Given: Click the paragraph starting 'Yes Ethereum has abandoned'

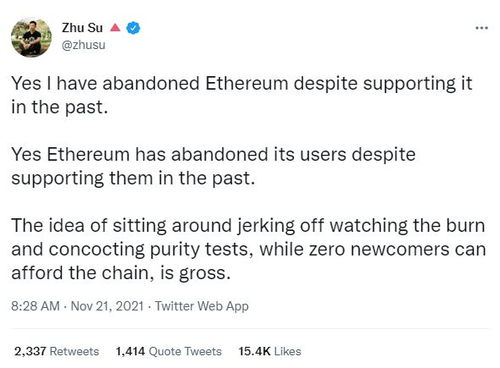Looking at the screenshot, I should pos(213,166).
